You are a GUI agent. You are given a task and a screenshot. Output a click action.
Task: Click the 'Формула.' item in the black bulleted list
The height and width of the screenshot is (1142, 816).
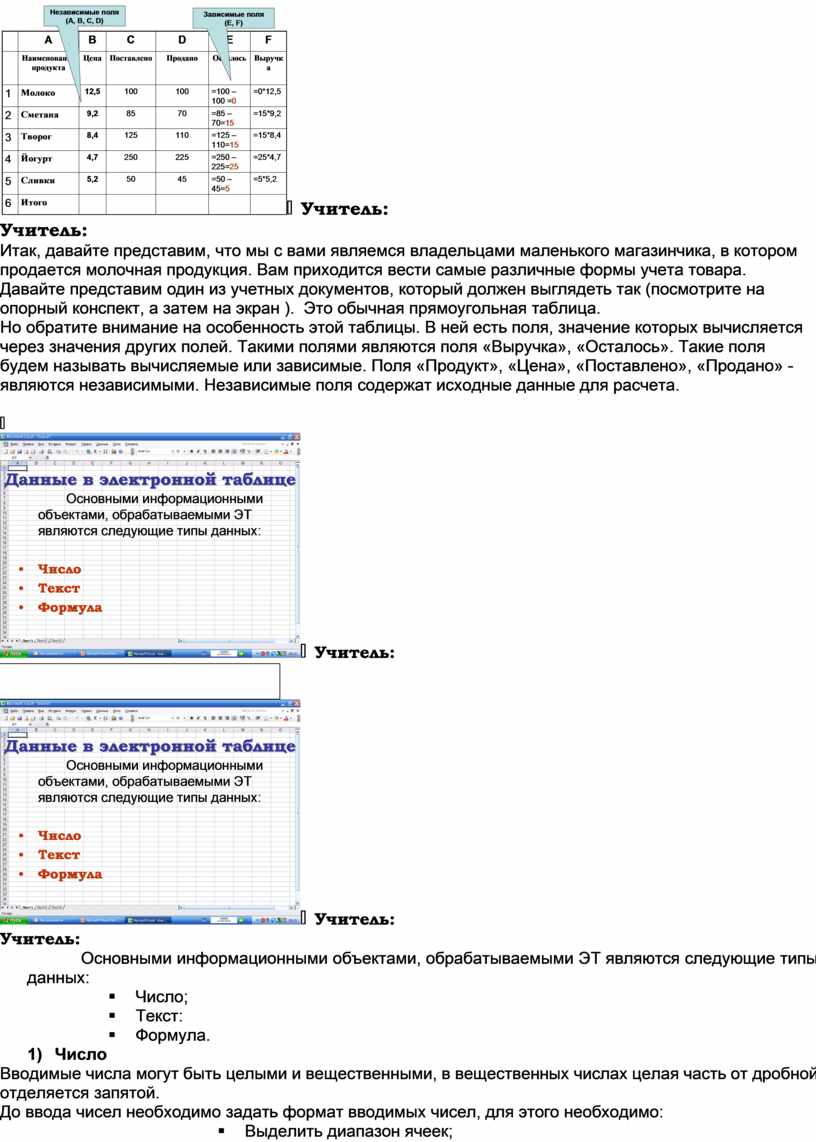(x=173, y=1035)
